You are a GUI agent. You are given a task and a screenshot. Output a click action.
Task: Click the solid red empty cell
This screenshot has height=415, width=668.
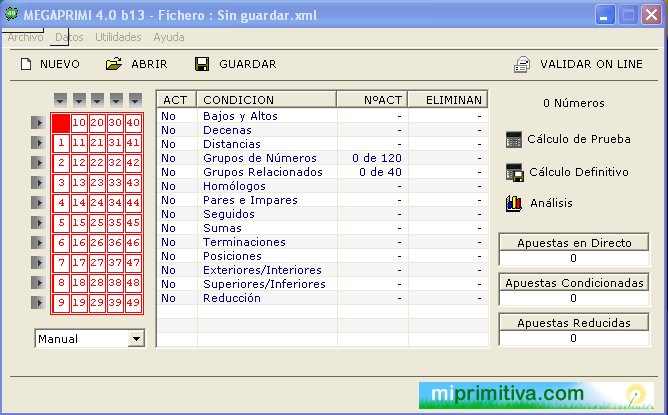click(61, 123)
